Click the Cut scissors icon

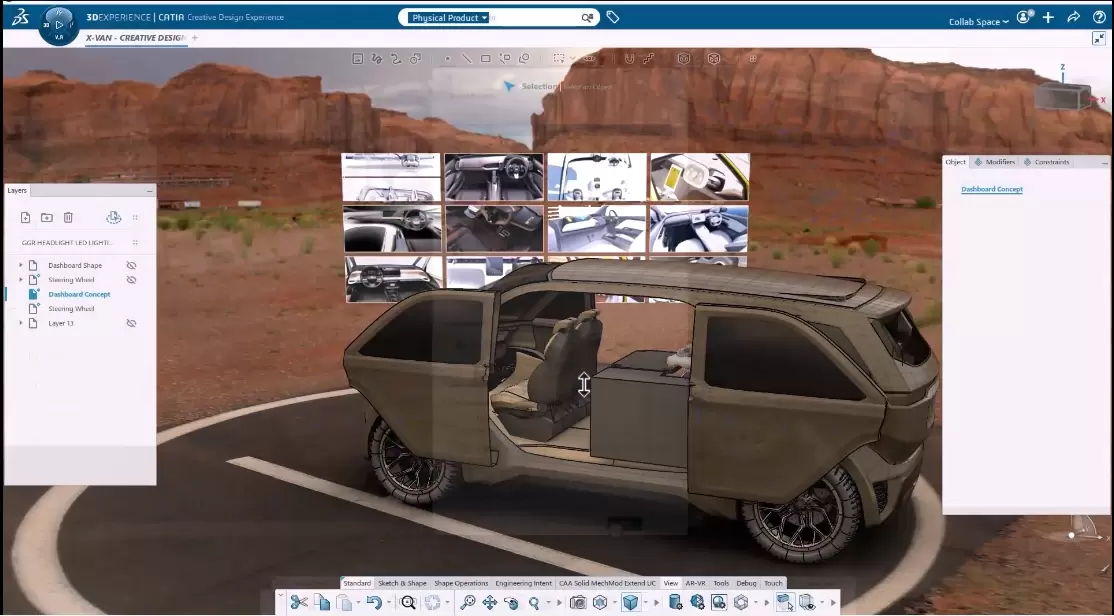(298, 602)
